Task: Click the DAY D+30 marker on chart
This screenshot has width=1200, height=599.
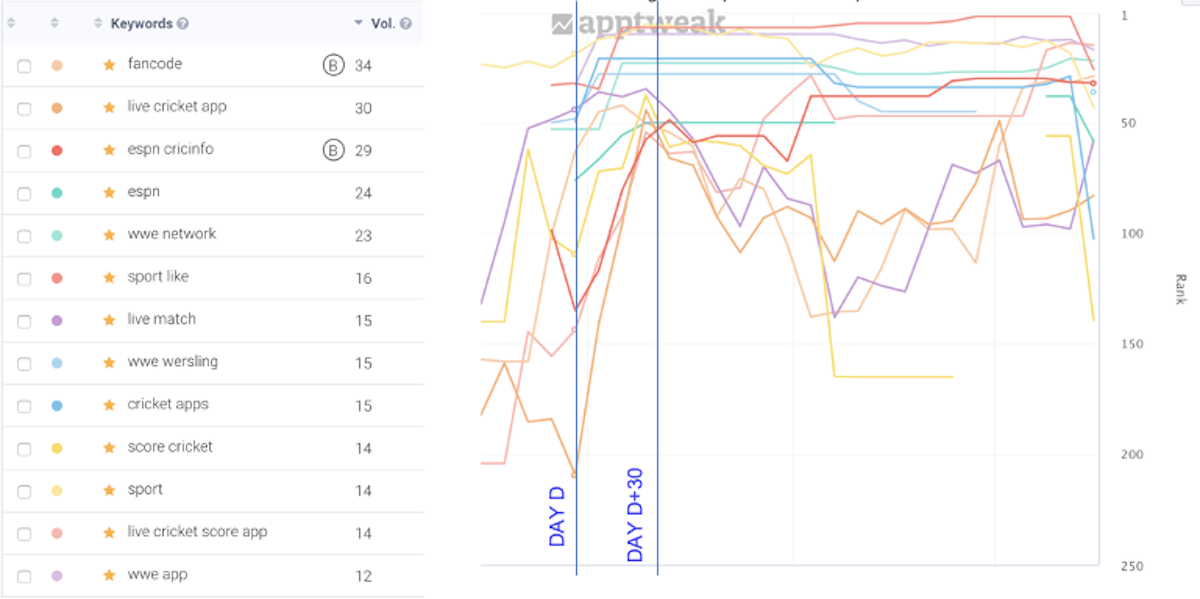Action: coord(635,514)
